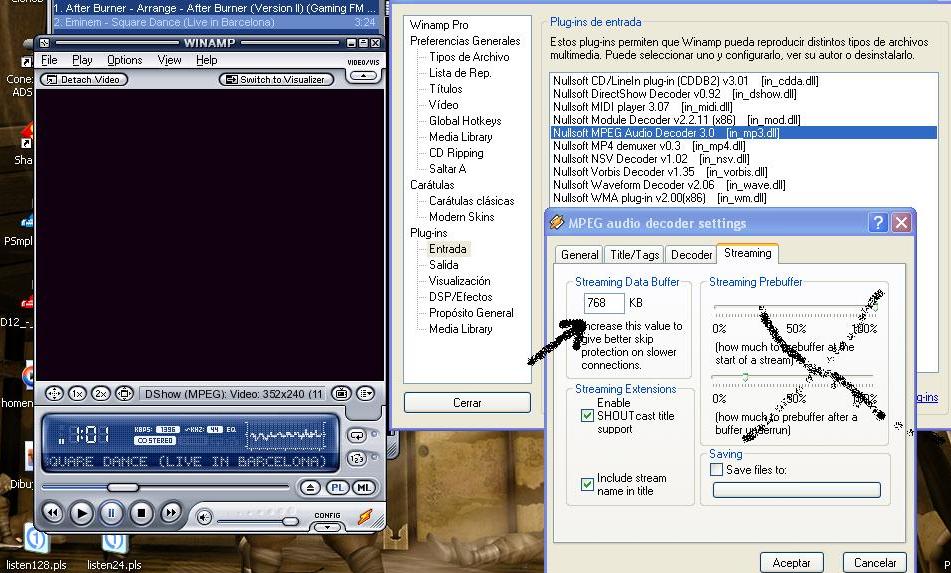
Task: Set video to 2x size
Action: (101, 394)
